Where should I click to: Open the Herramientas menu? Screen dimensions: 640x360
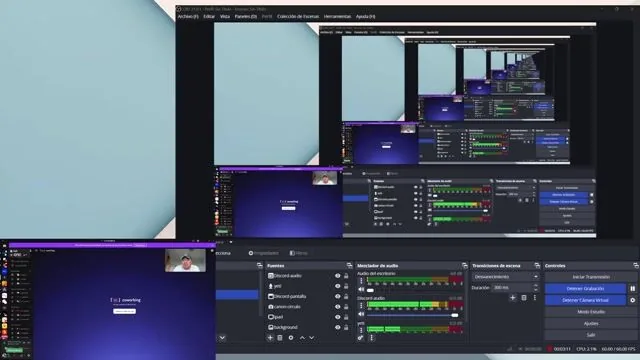click(x=337, y=17)
